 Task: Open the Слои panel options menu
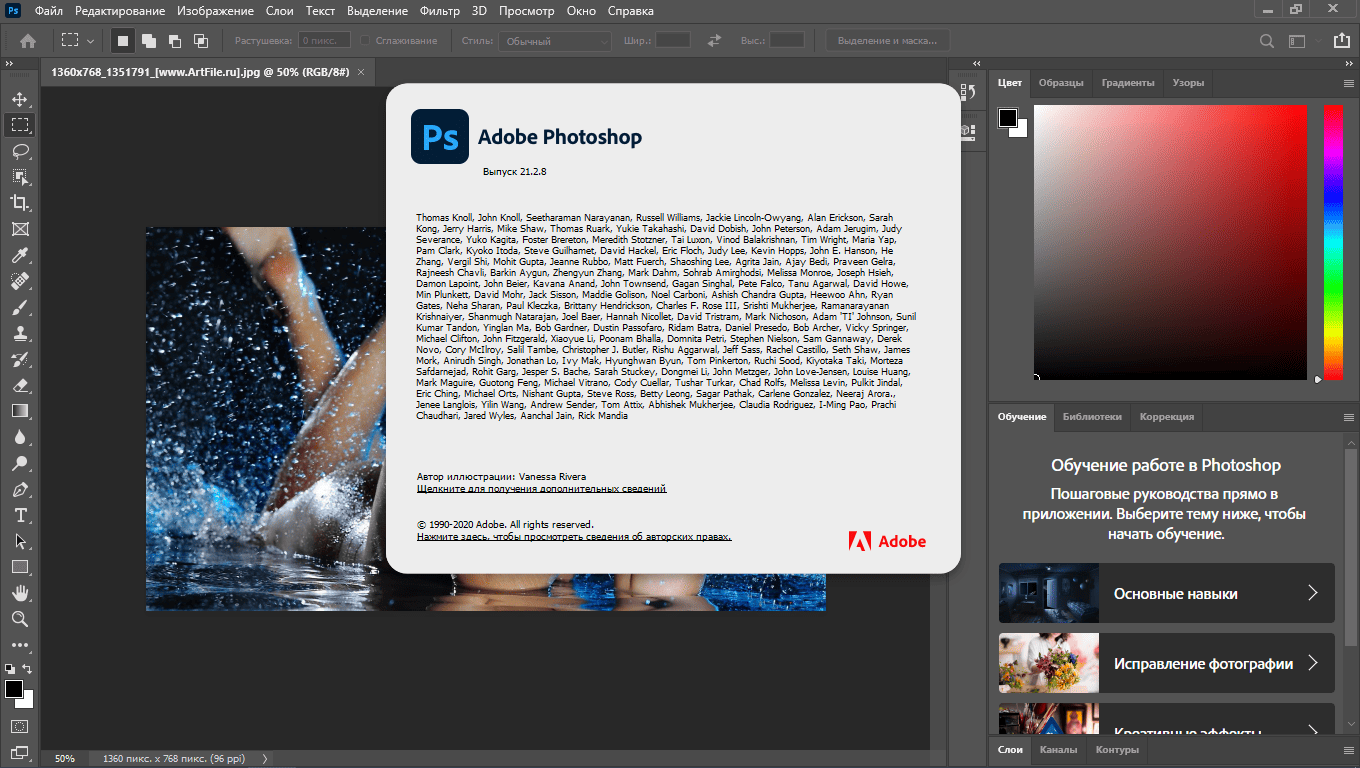coord(1348,750)
